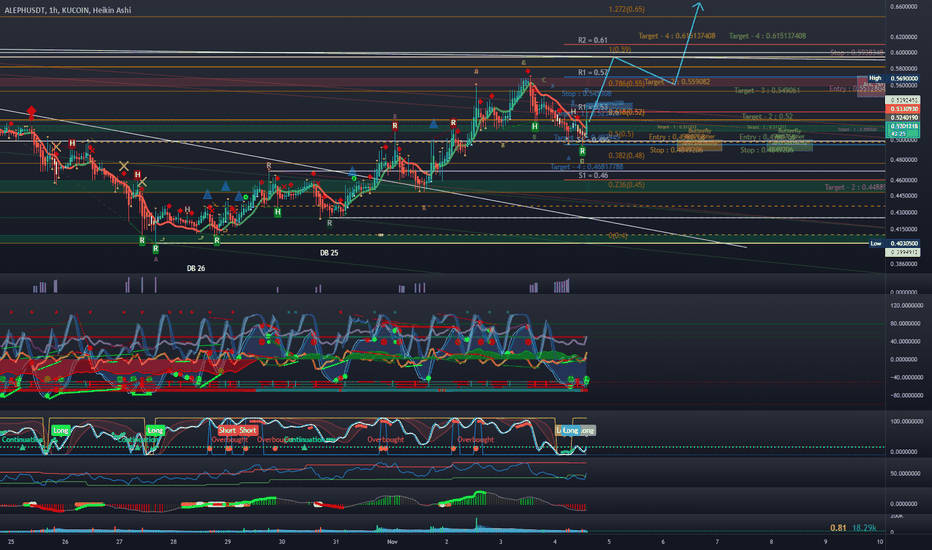Click the blue Long signal label near date 4
The height and width of the screenshot is (550, 932).
tap(570, 430)
